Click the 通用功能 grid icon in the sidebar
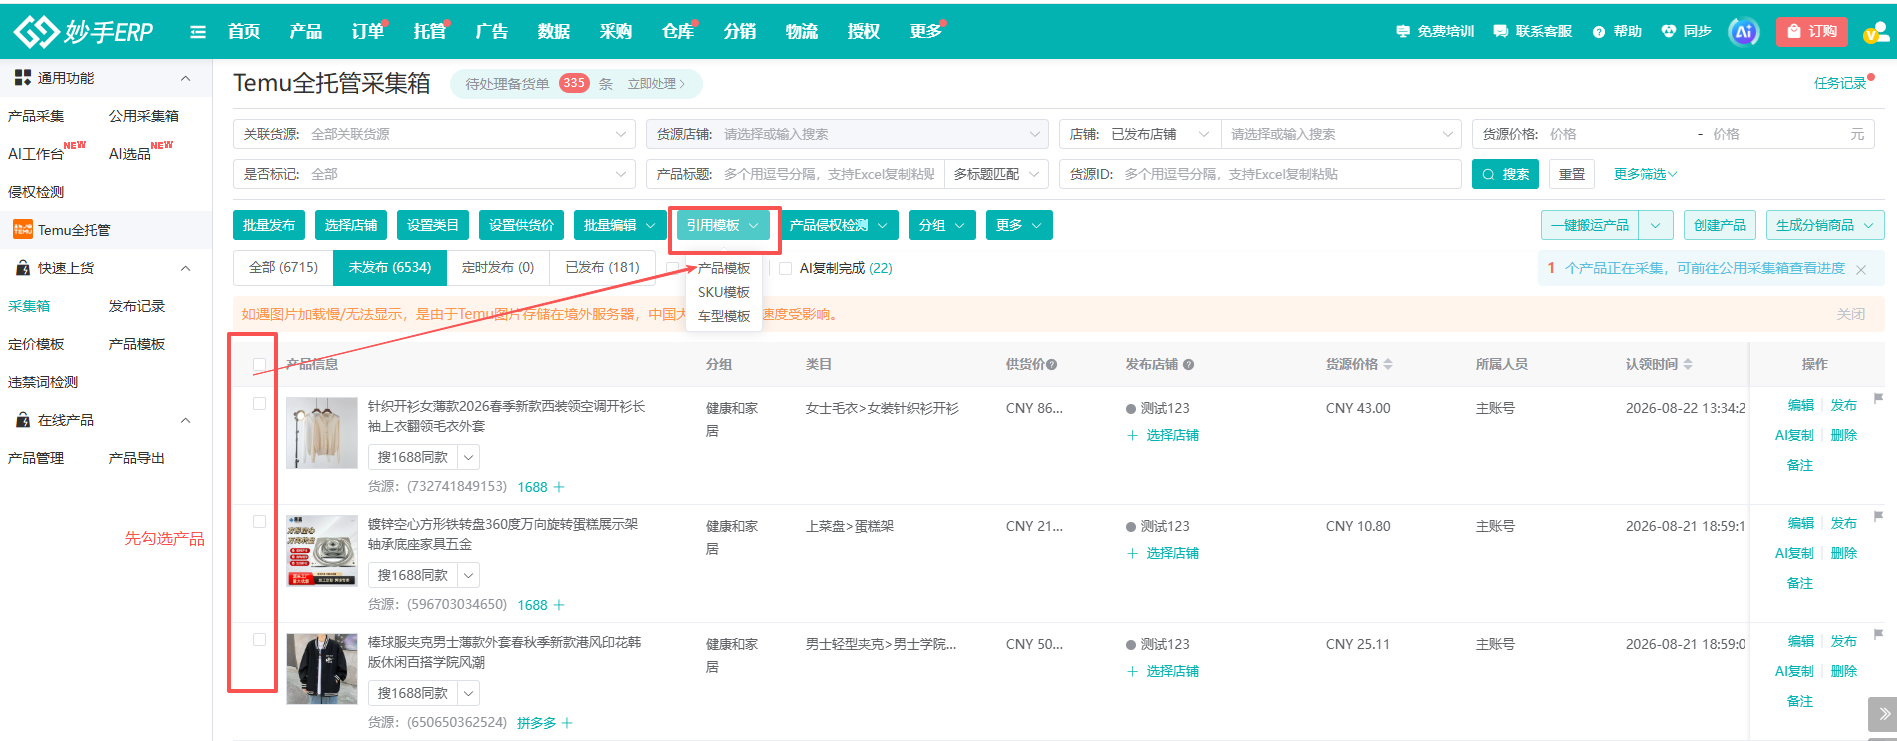The width and height of the screenshot is (1897, 741). point(23,78)
